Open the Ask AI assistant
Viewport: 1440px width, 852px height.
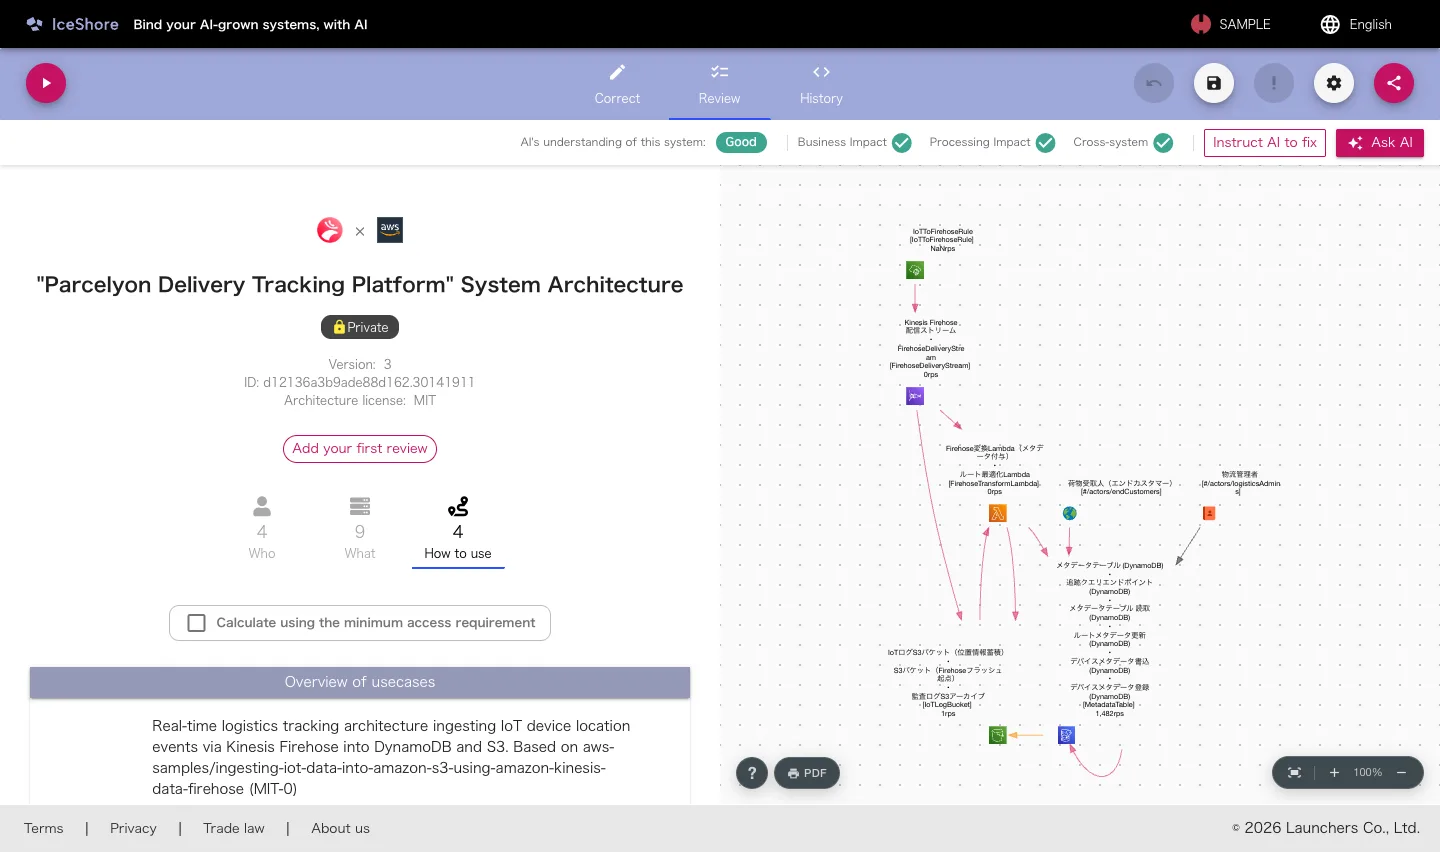click(1380, 143)
